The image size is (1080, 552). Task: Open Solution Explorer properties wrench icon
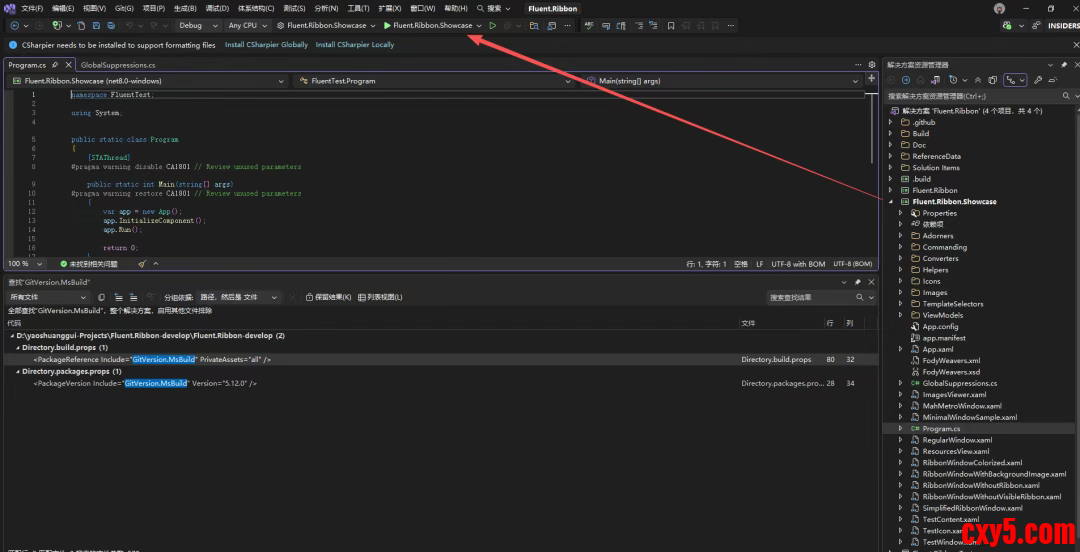[1039, 80]
